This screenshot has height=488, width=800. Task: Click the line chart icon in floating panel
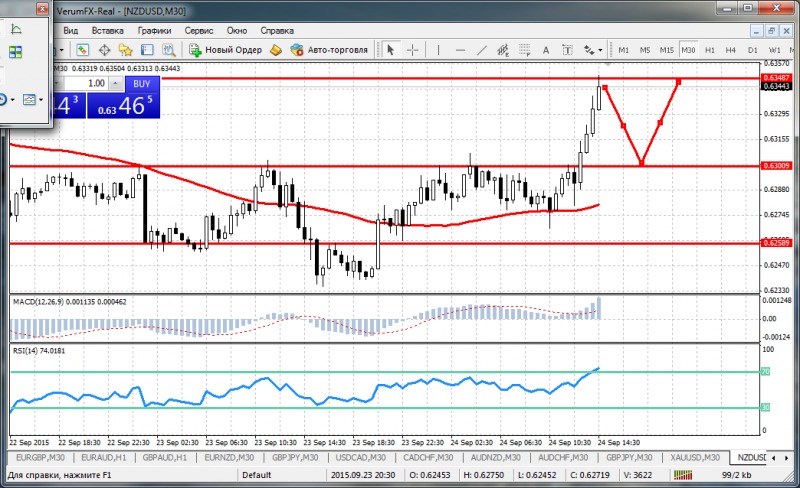[x=16, y=29]
